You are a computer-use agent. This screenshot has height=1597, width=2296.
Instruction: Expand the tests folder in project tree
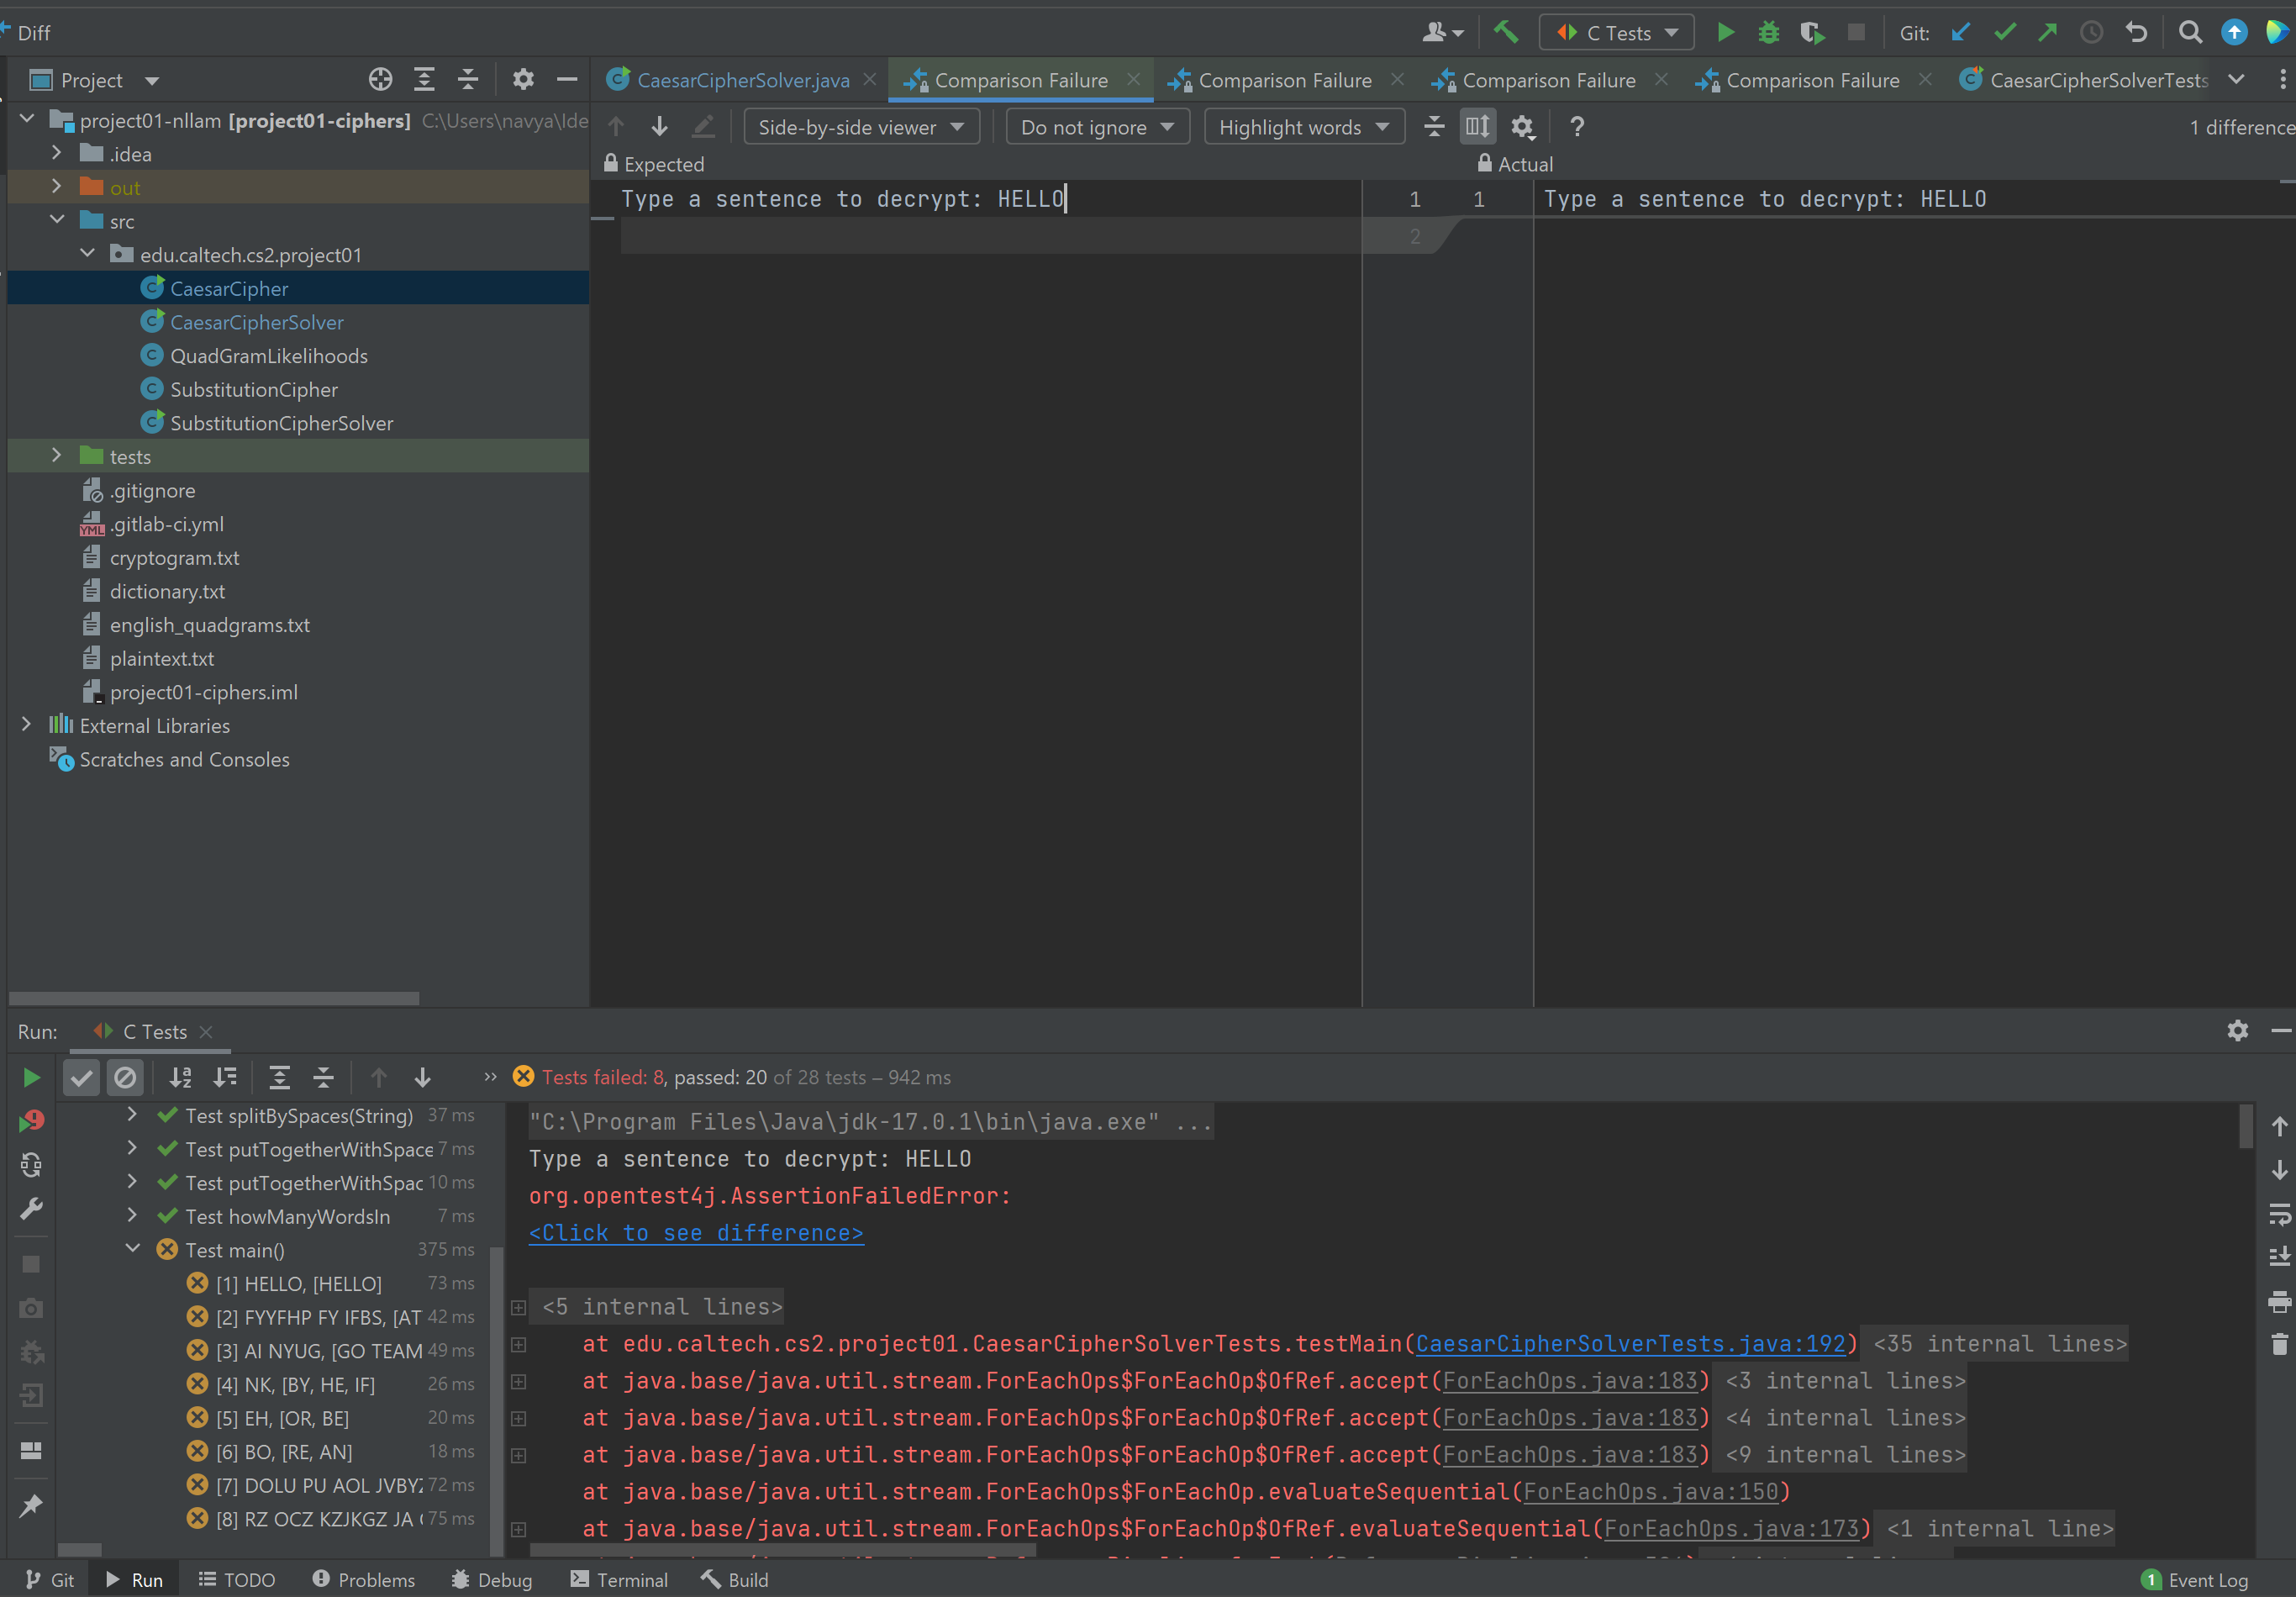[57, 456]
